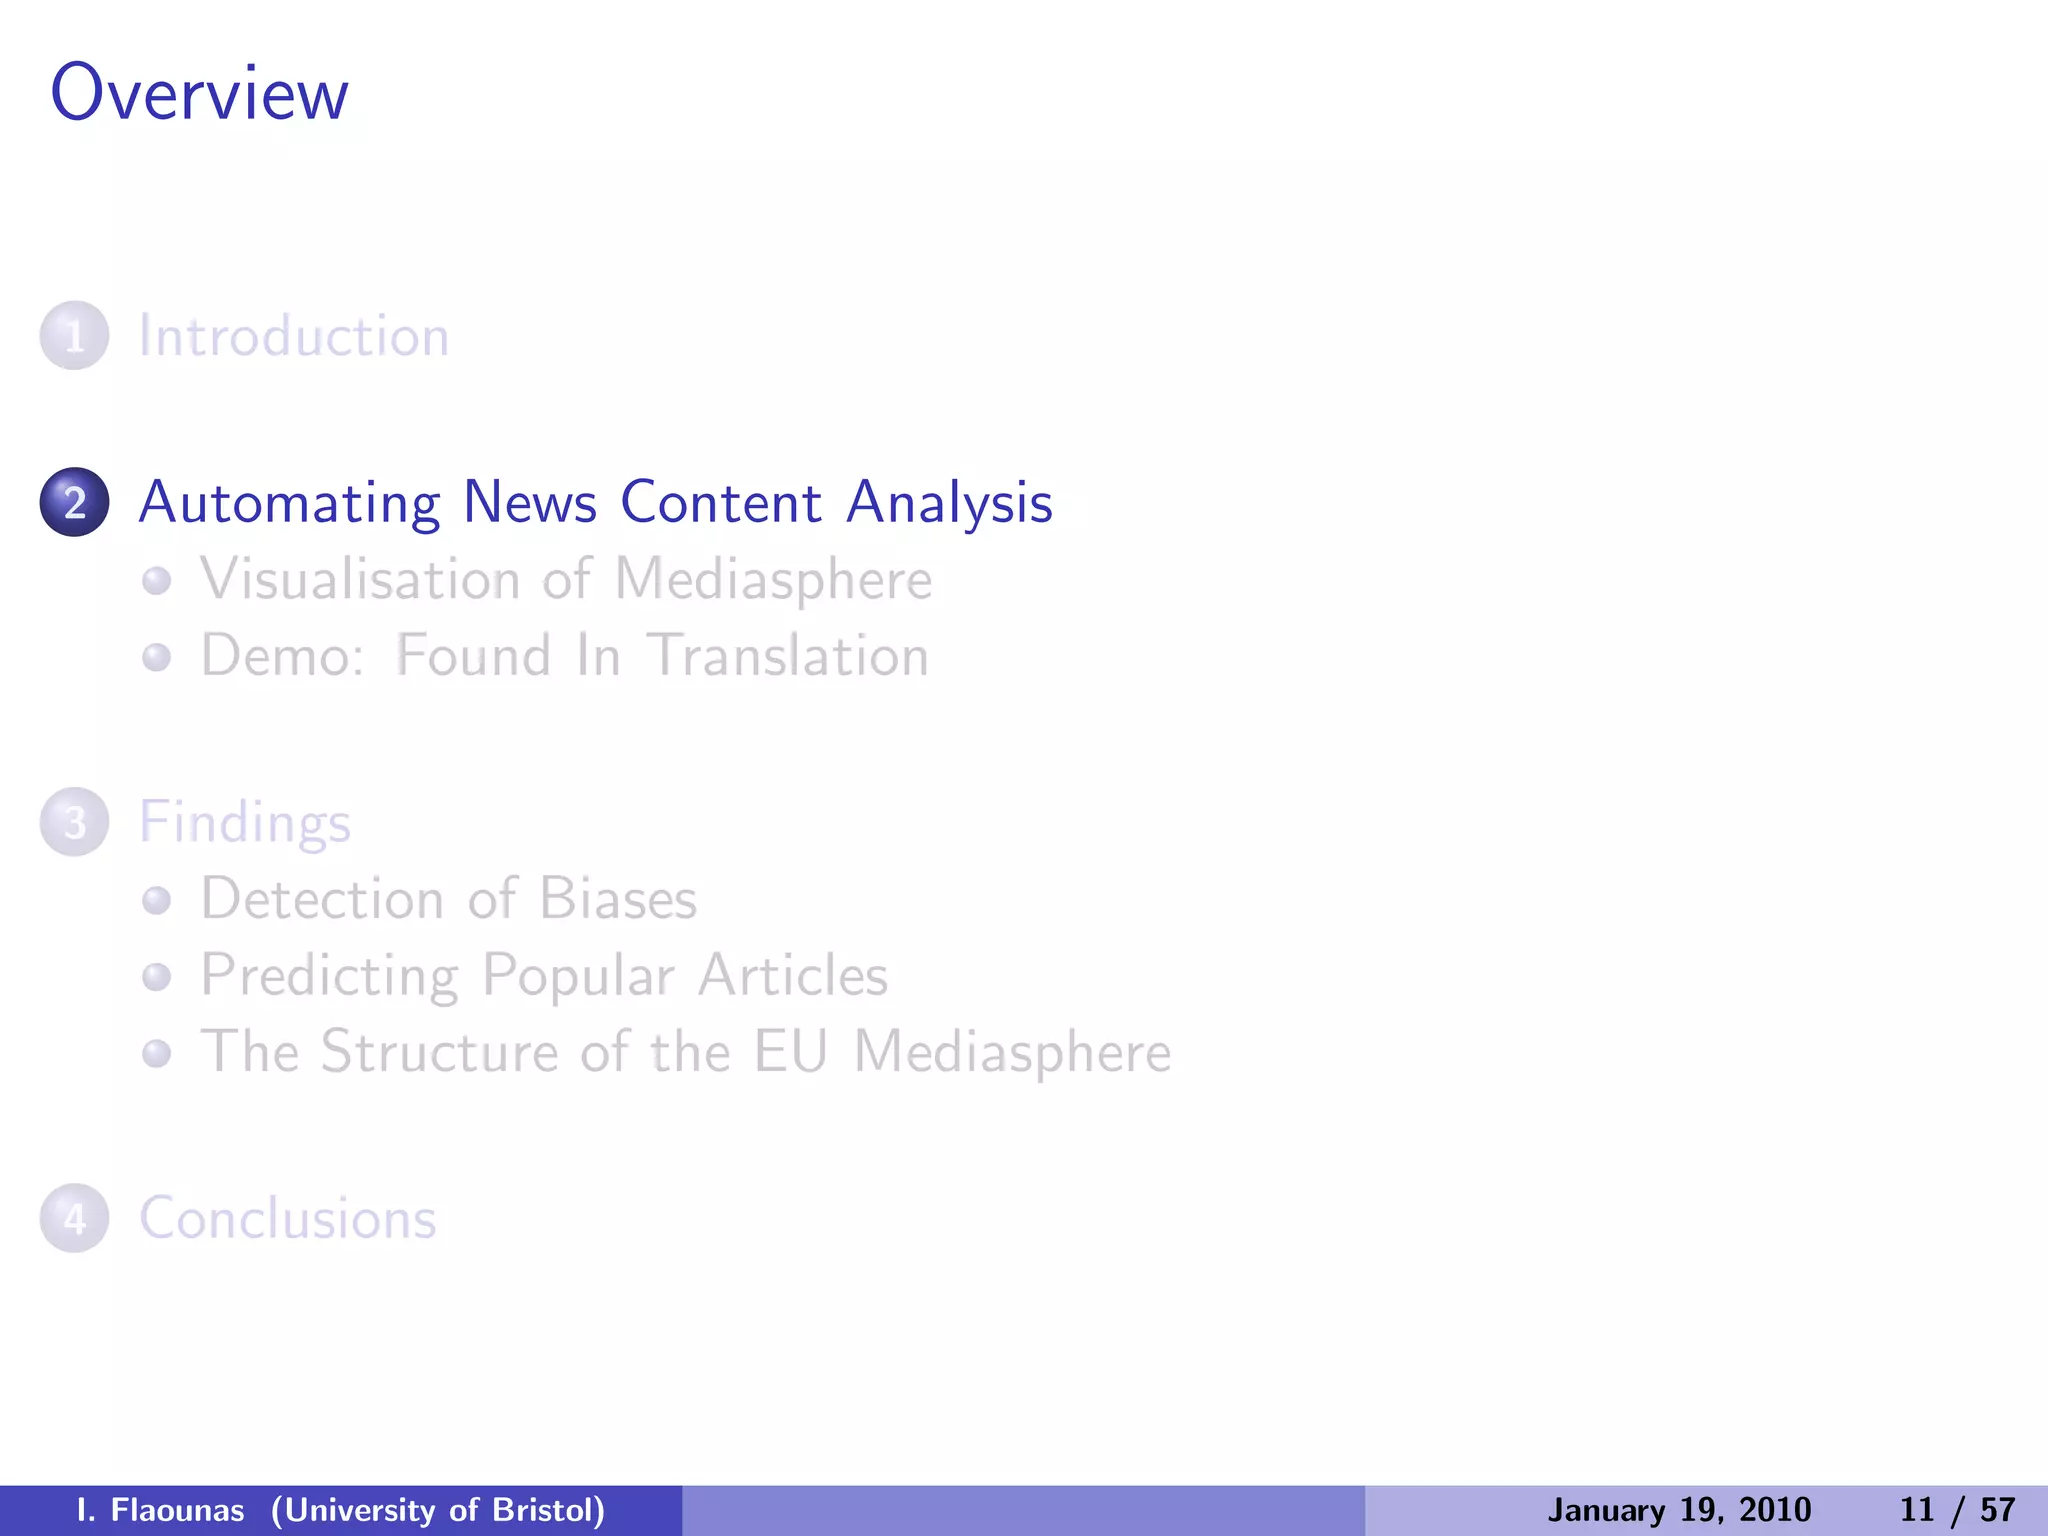The image size is (2048, 1536).
Task: Open Demo: Found In Translation subsection
Action: point(565,656)
